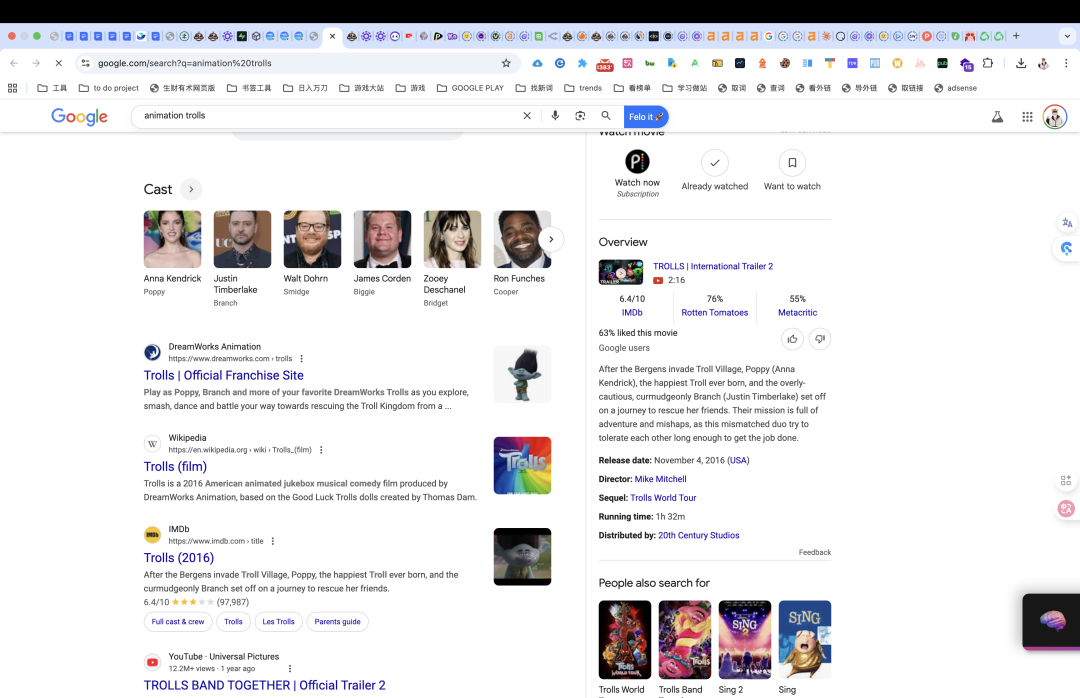Open the Sing 2 movie poster
Viewport: 1080px width, 698px height.
pyautogui.click(x=745, y=639)
